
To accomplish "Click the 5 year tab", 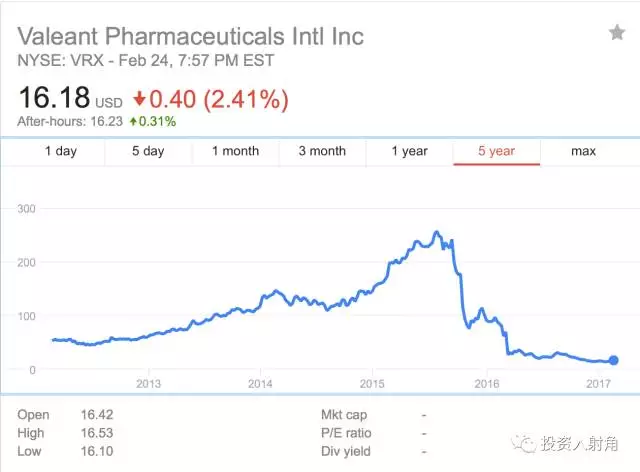I will (x=496, y=151).
